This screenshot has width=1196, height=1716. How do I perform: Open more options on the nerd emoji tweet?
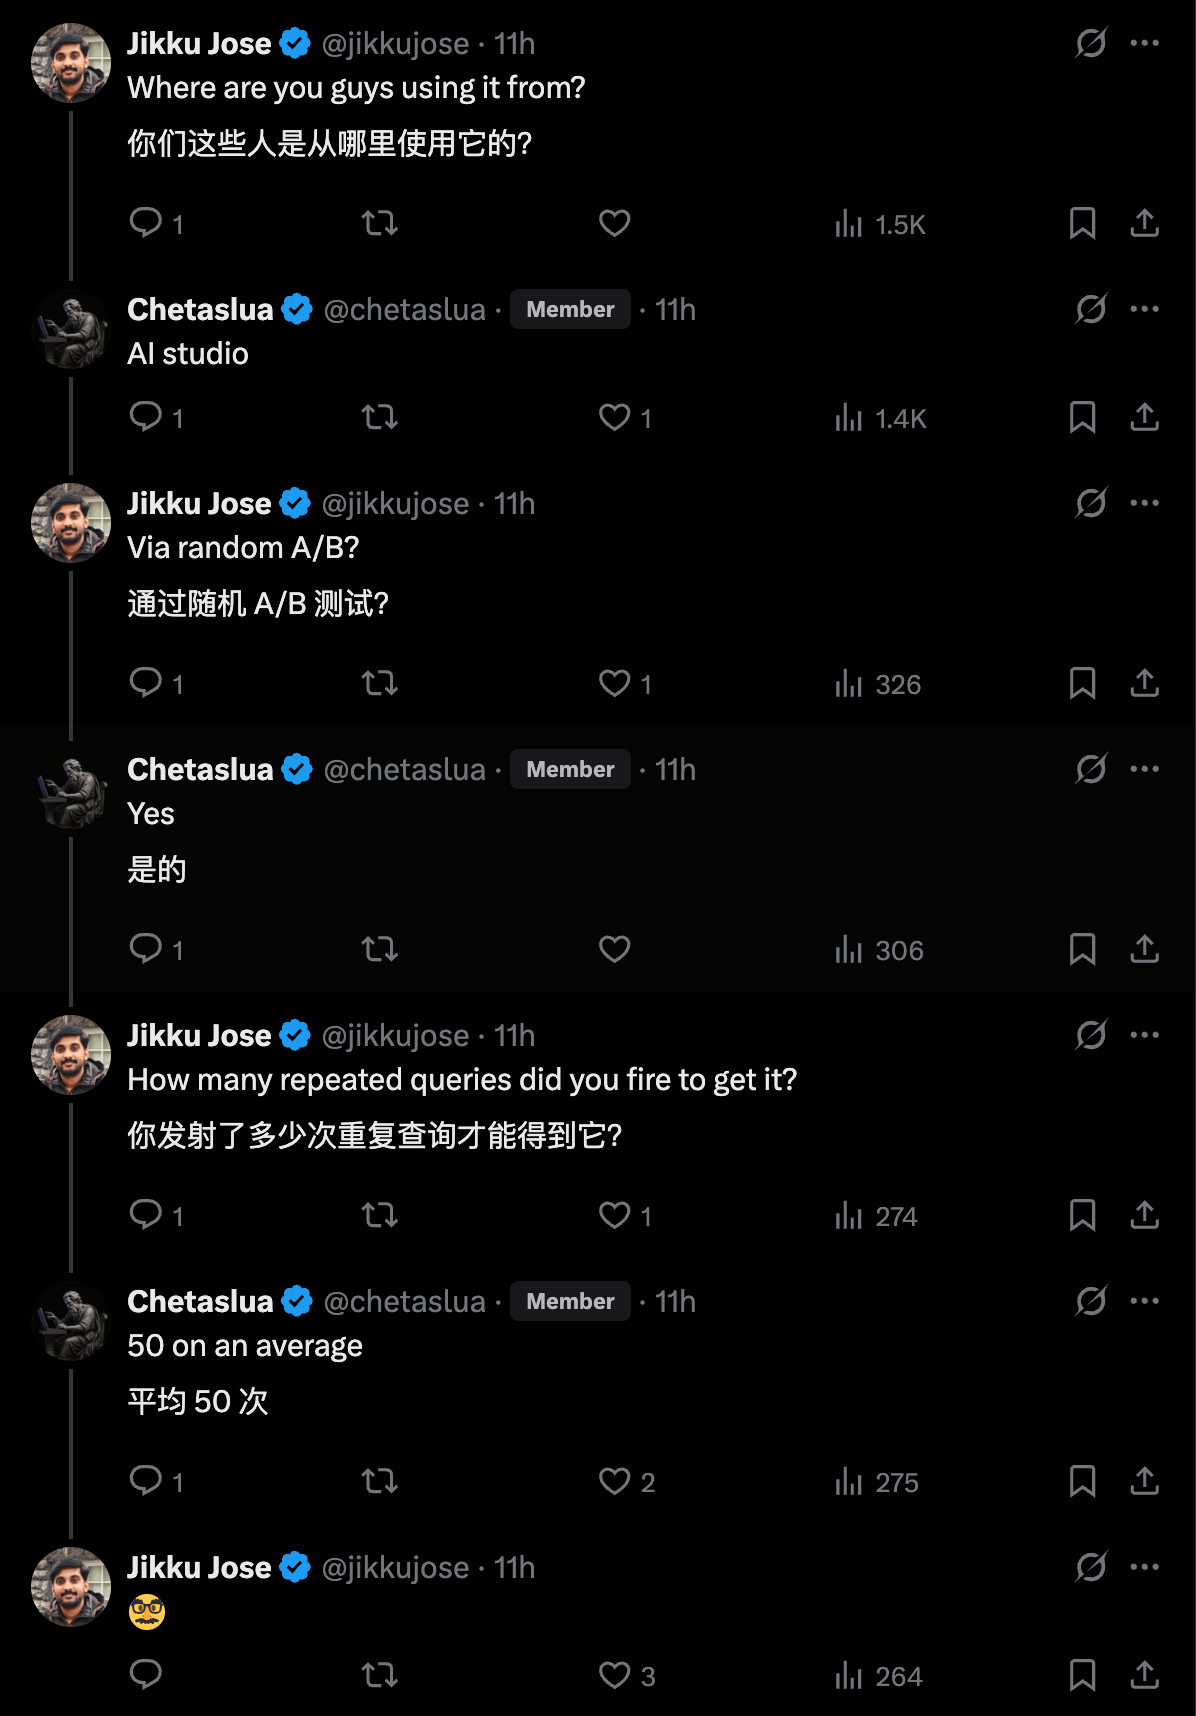pos(1144,1567)
